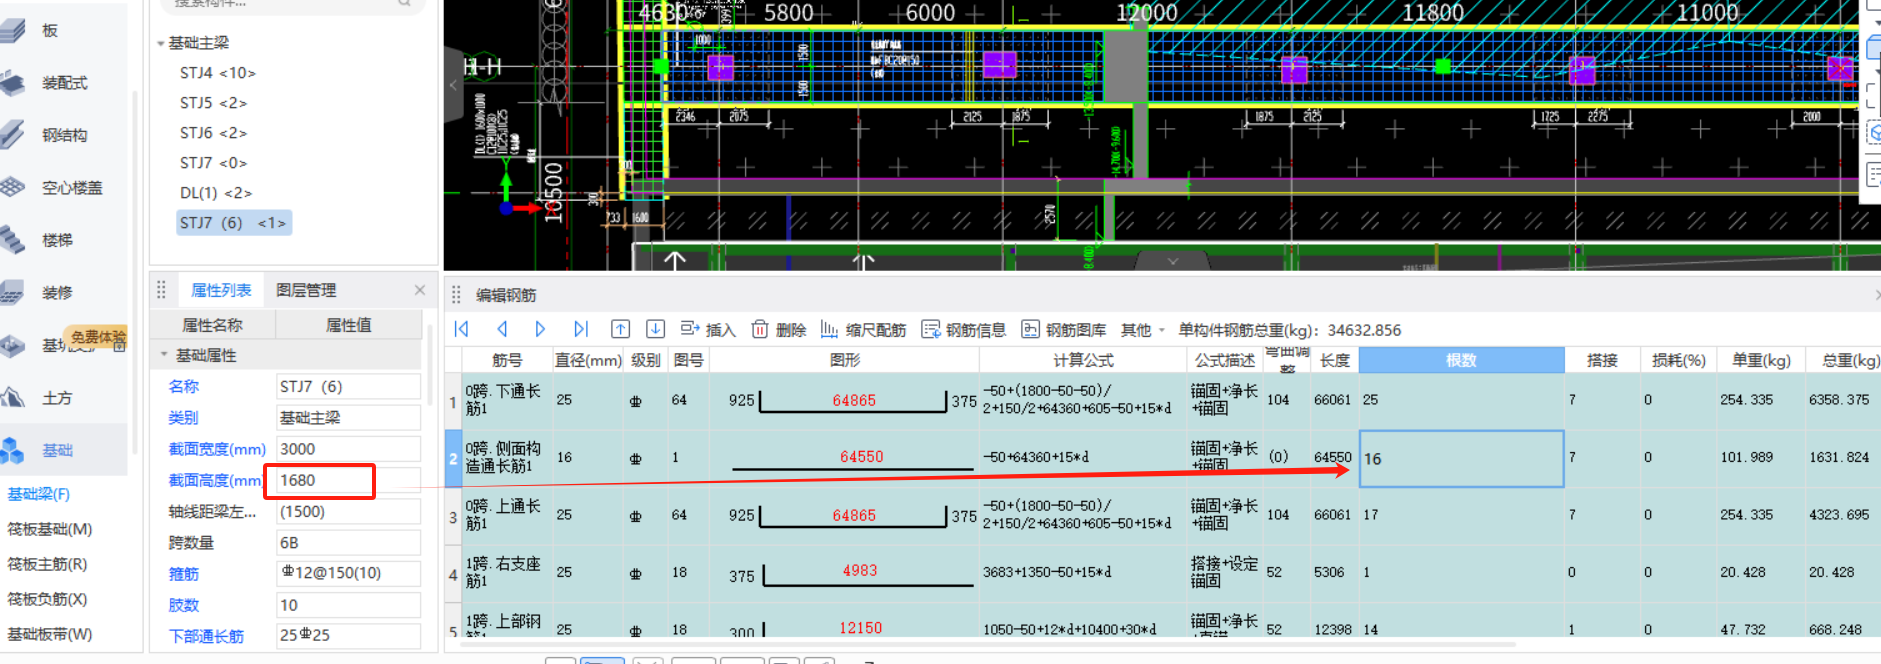
Task: Click the 直径(mm) column header
Action: [x=589, y=360]
